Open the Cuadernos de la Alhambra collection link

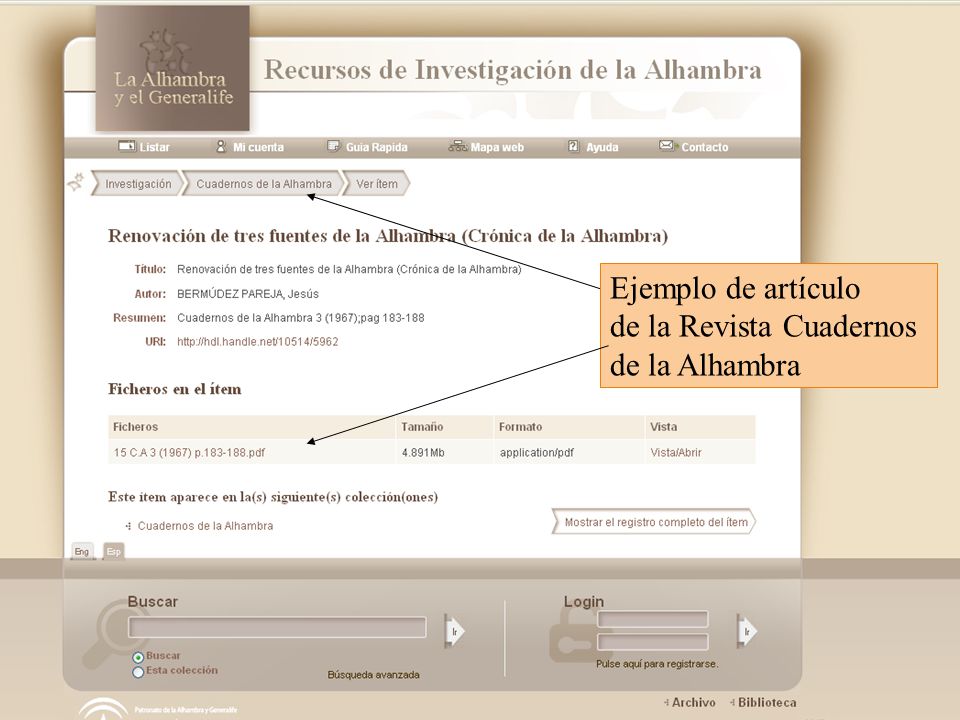pos(205,526)
